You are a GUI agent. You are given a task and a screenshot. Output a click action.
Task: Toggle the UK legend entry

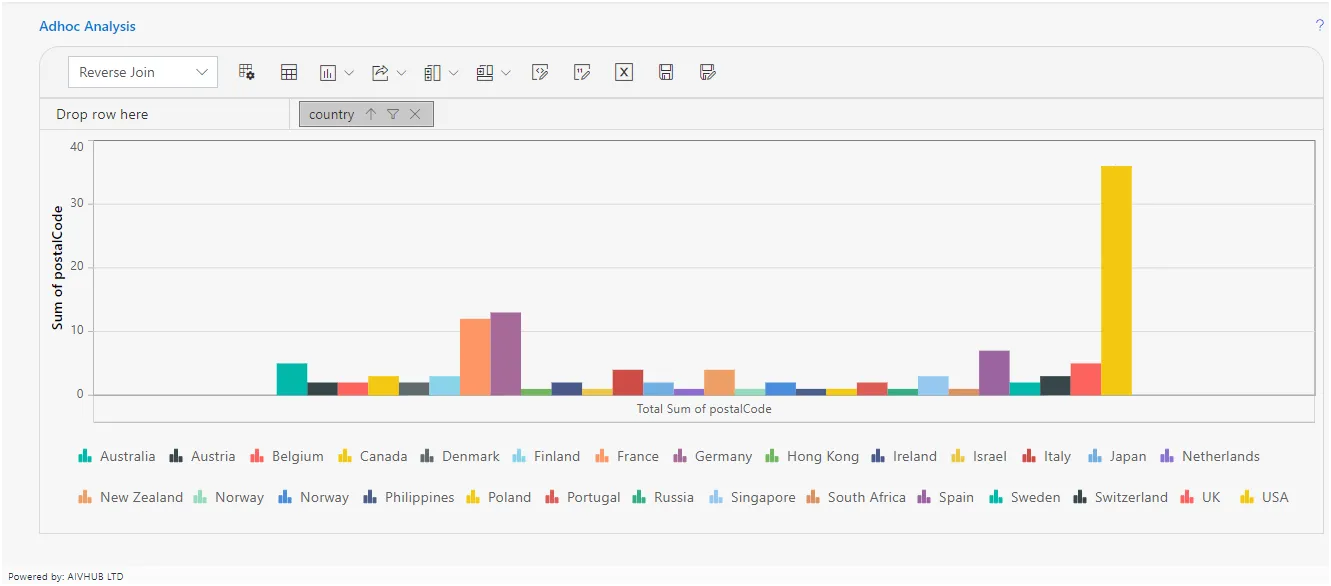point(1201,497)
